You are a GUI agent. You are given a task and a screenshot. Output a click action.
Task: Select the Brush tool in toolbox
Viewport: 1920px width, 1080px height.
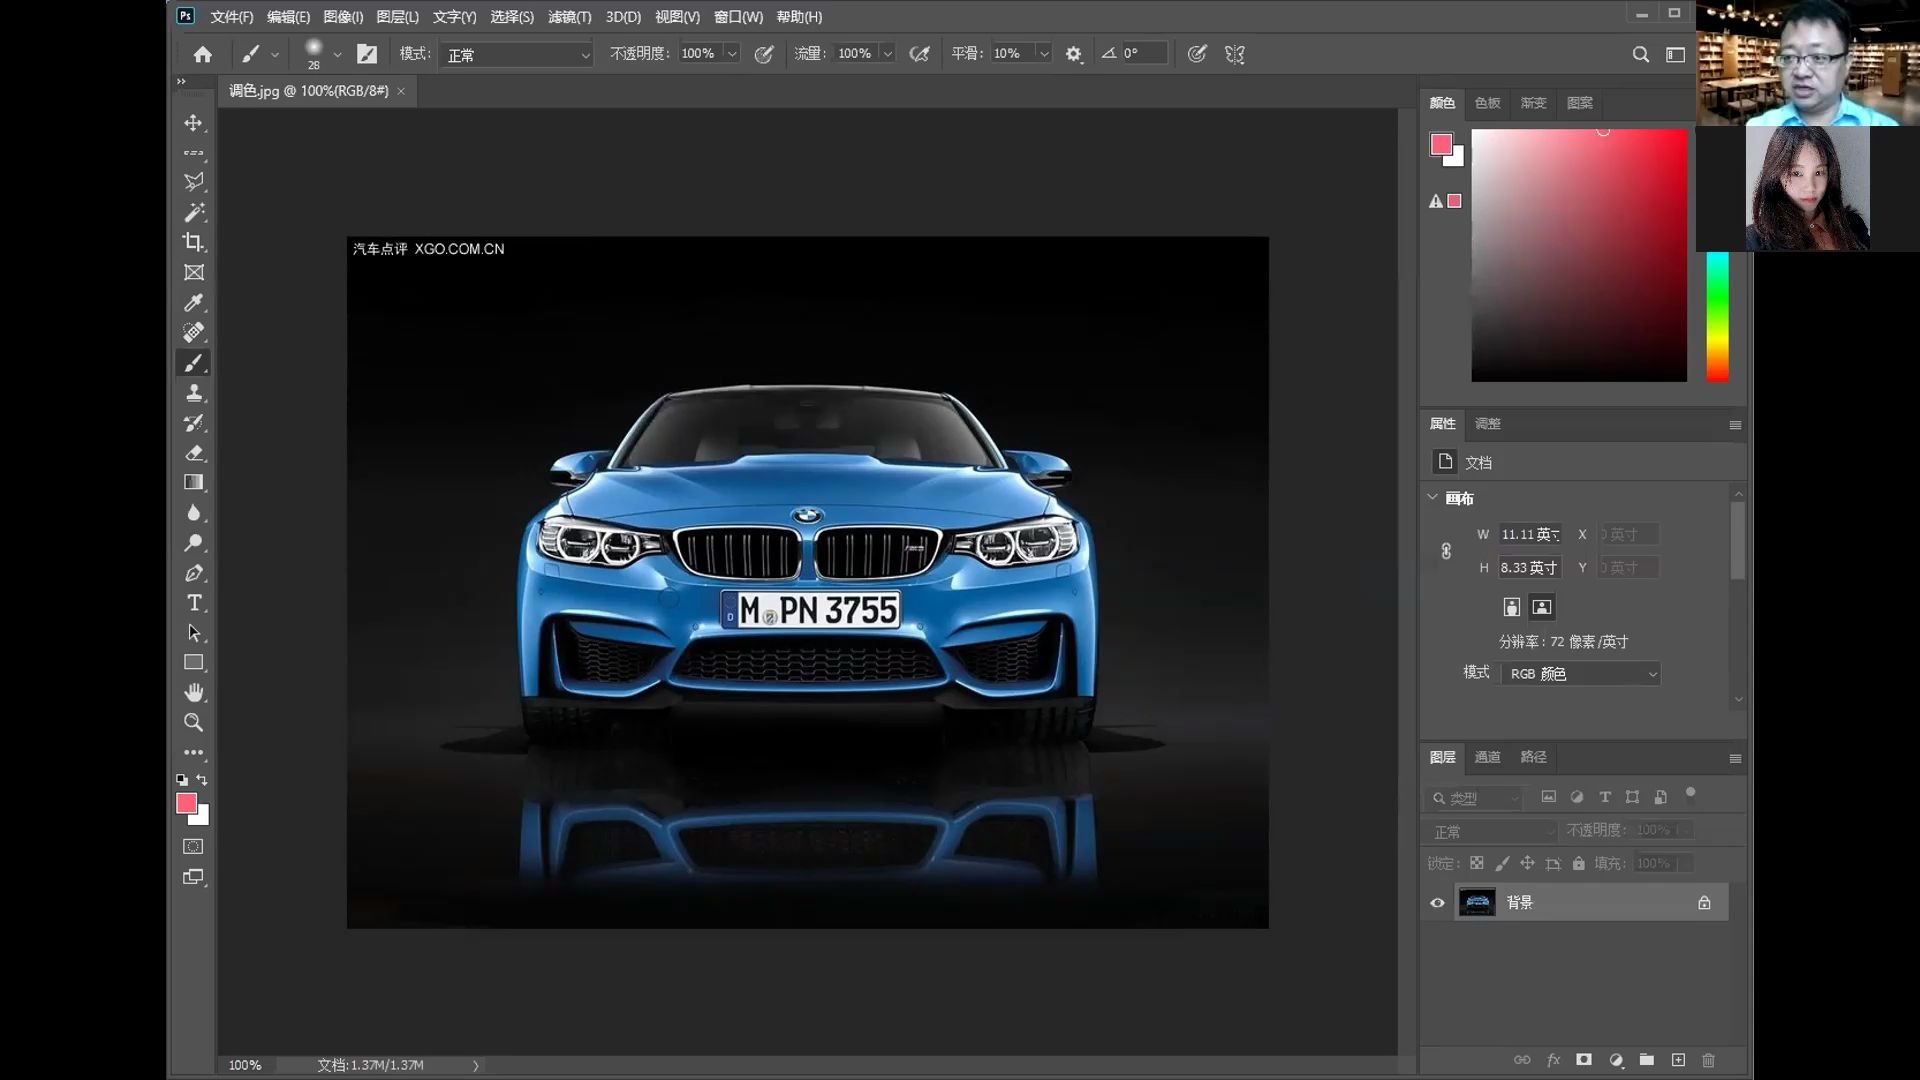pyautogui.click(x=193, y=362)
